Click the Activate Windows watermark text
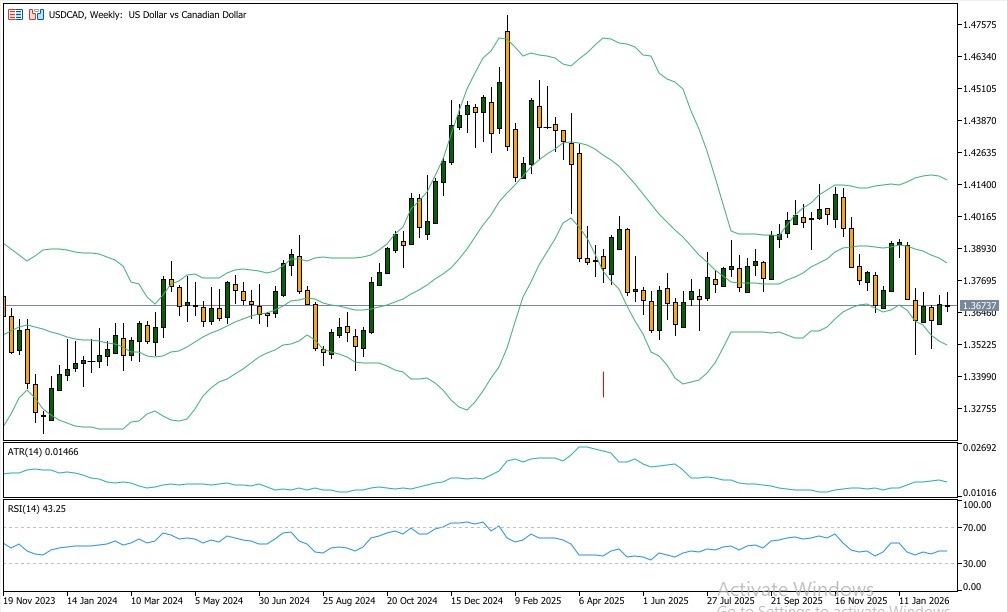Viewport: 1007px width, 612px height. point(797,590)
